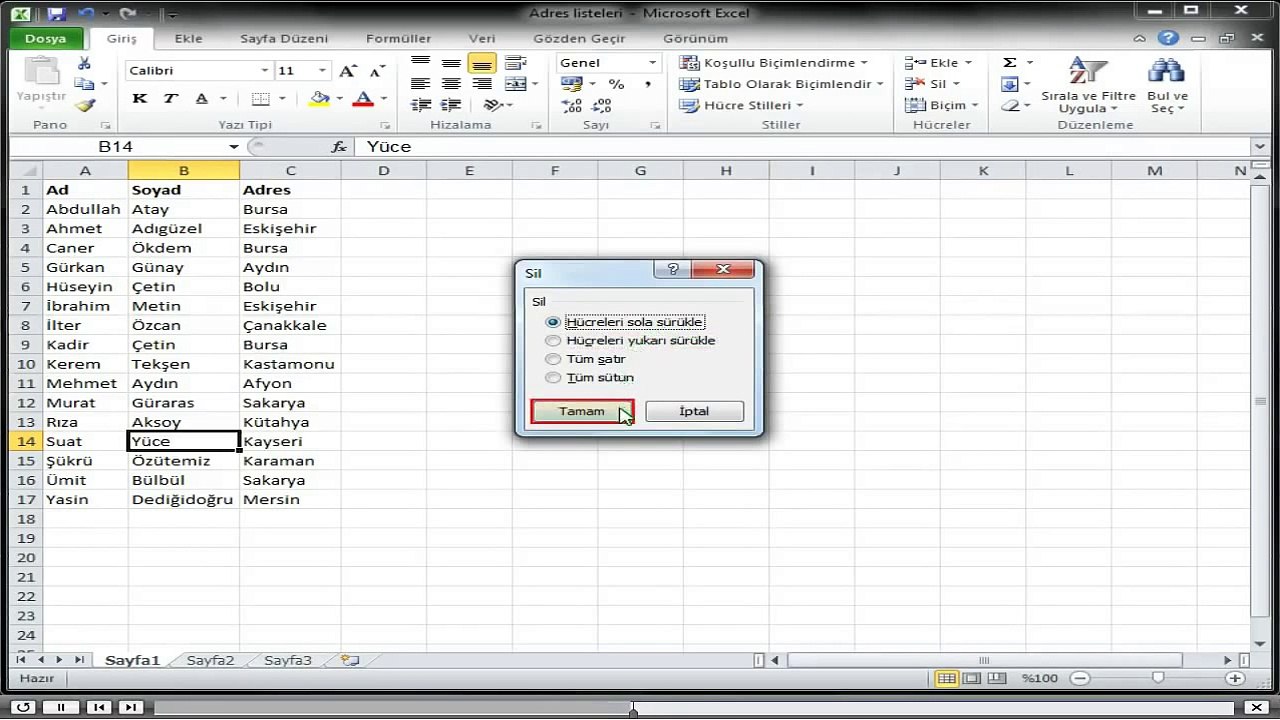Screen dimensions: 1280x720
Task: Click the Name Box showing B14
Action: point(125,147)
